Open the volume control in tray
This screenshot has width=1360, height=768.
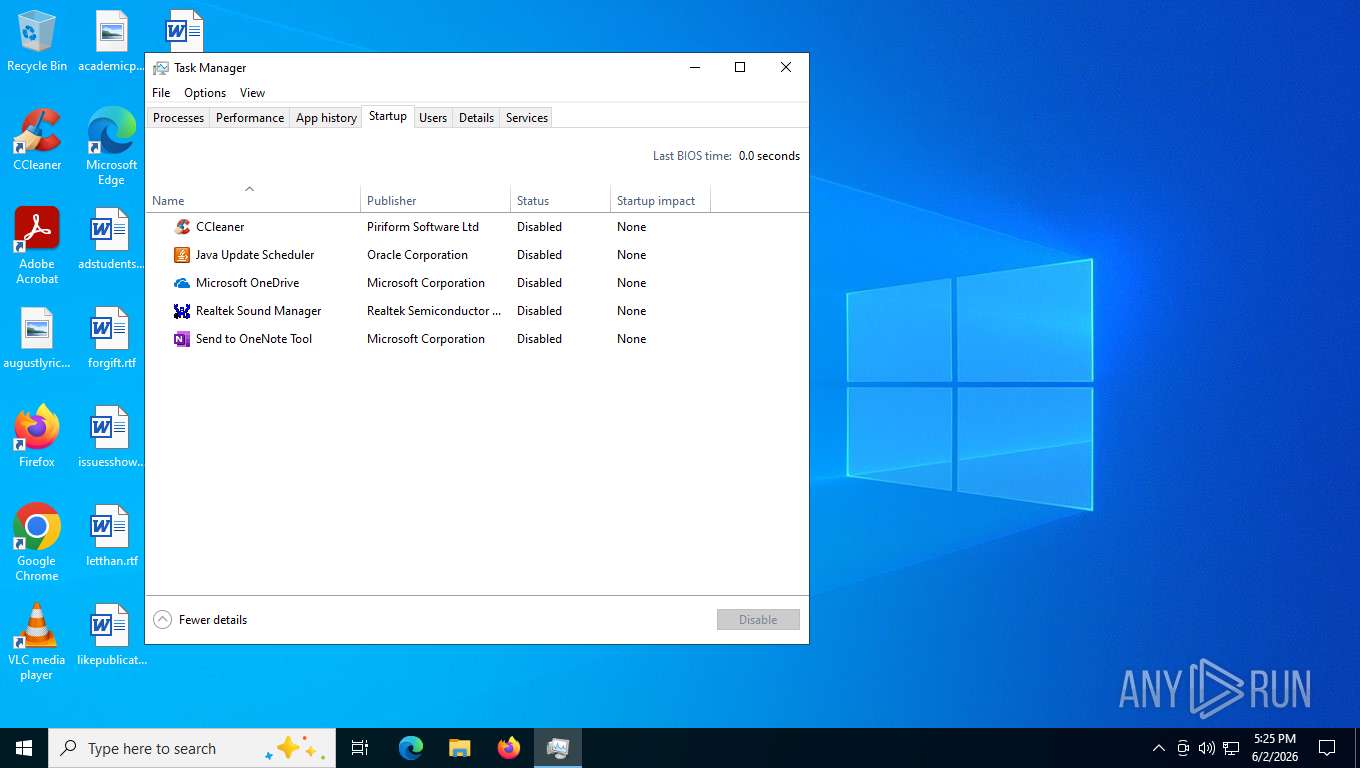pos(1207,748)
